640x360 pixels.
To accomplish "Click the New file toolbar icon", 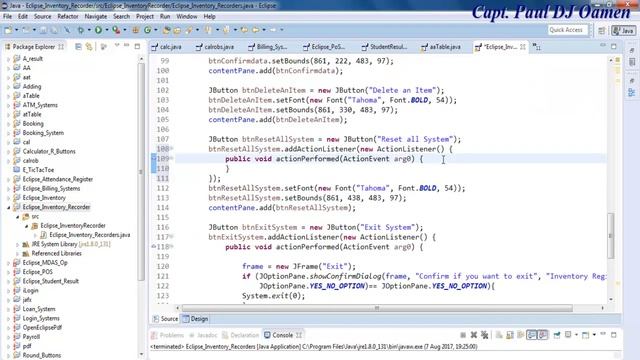I will [x=8, y=30].
